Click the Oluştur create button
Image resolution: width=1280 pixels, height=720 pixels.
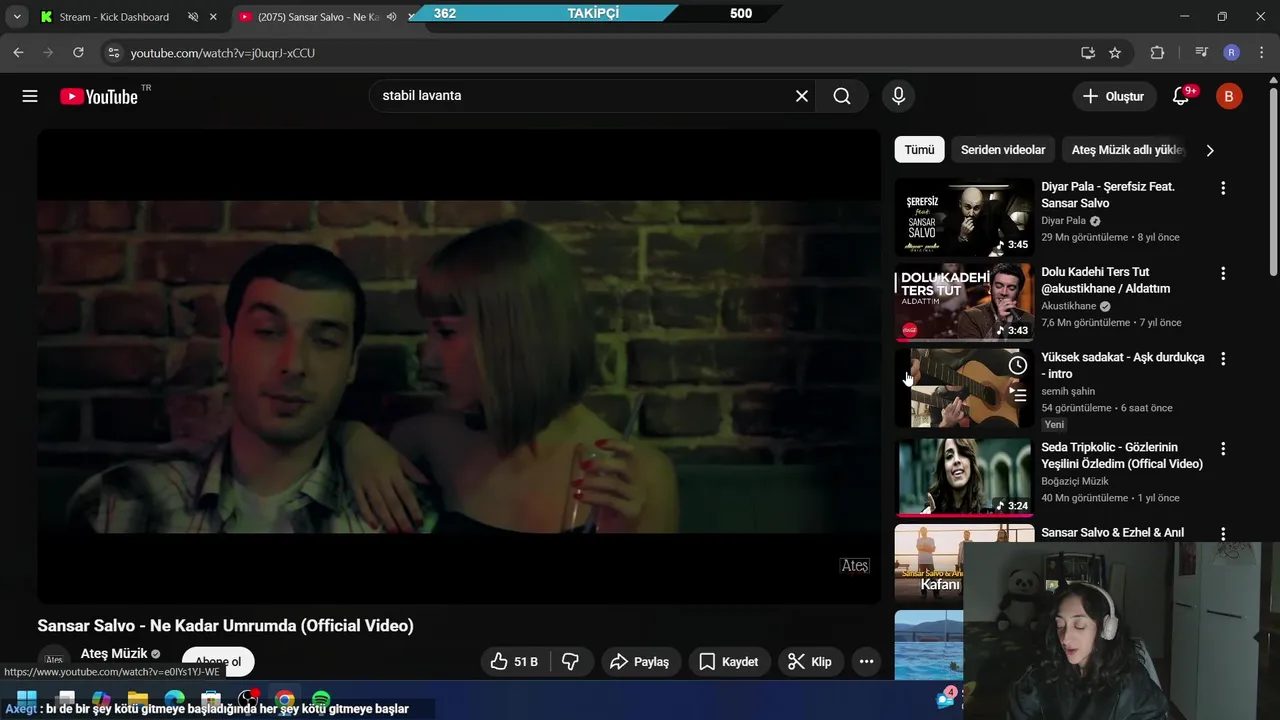(1114, 96)
